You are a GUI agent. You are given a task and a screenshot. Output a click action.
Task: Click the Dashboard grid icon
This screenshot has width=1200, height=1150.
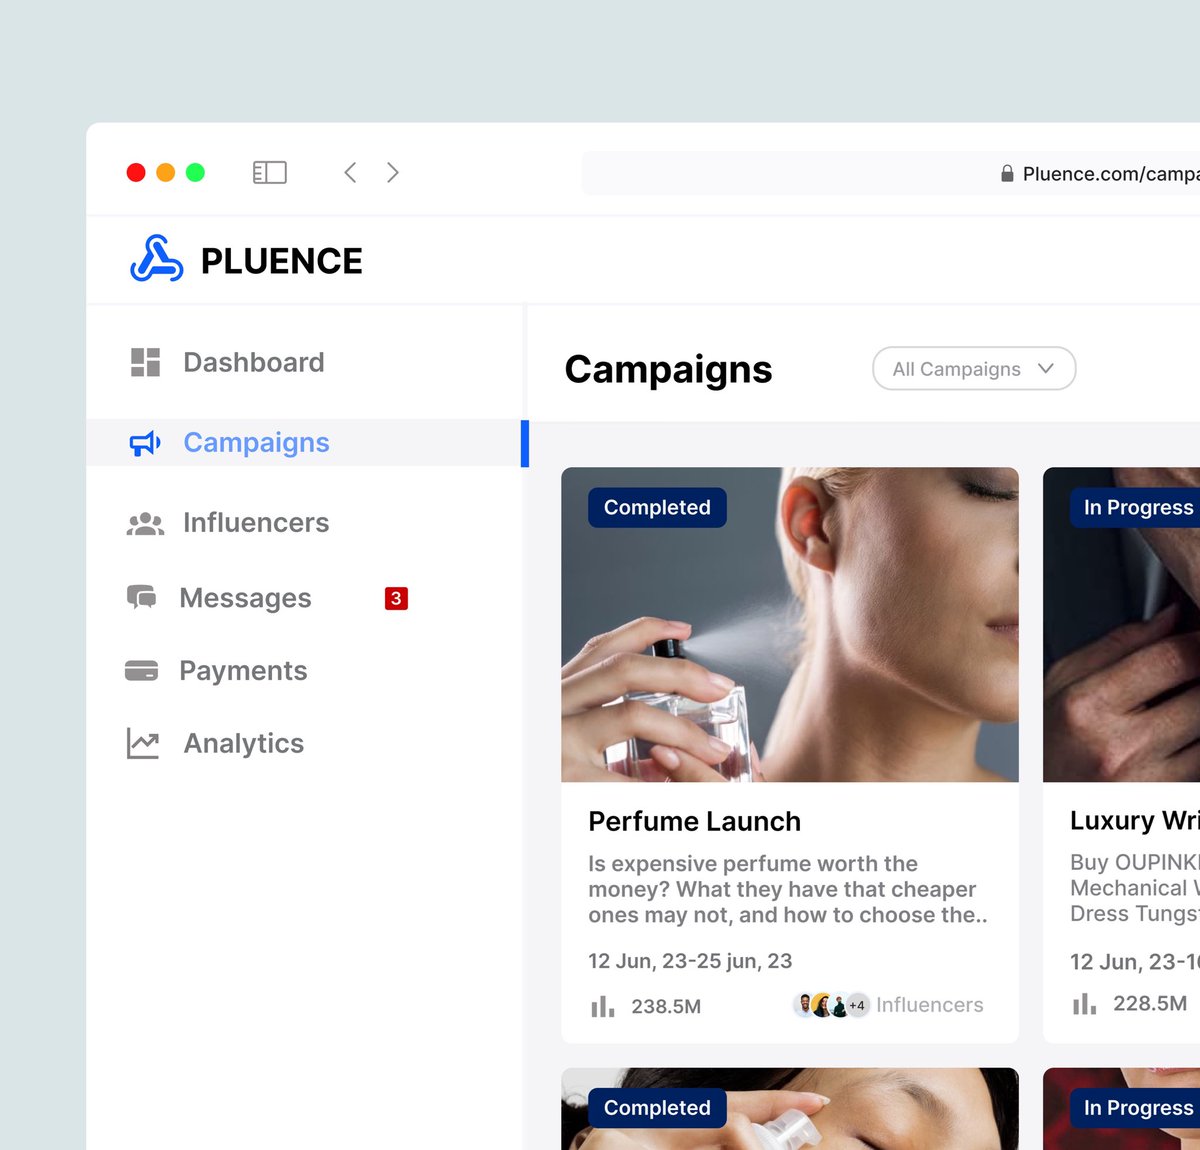pos(145,362)
